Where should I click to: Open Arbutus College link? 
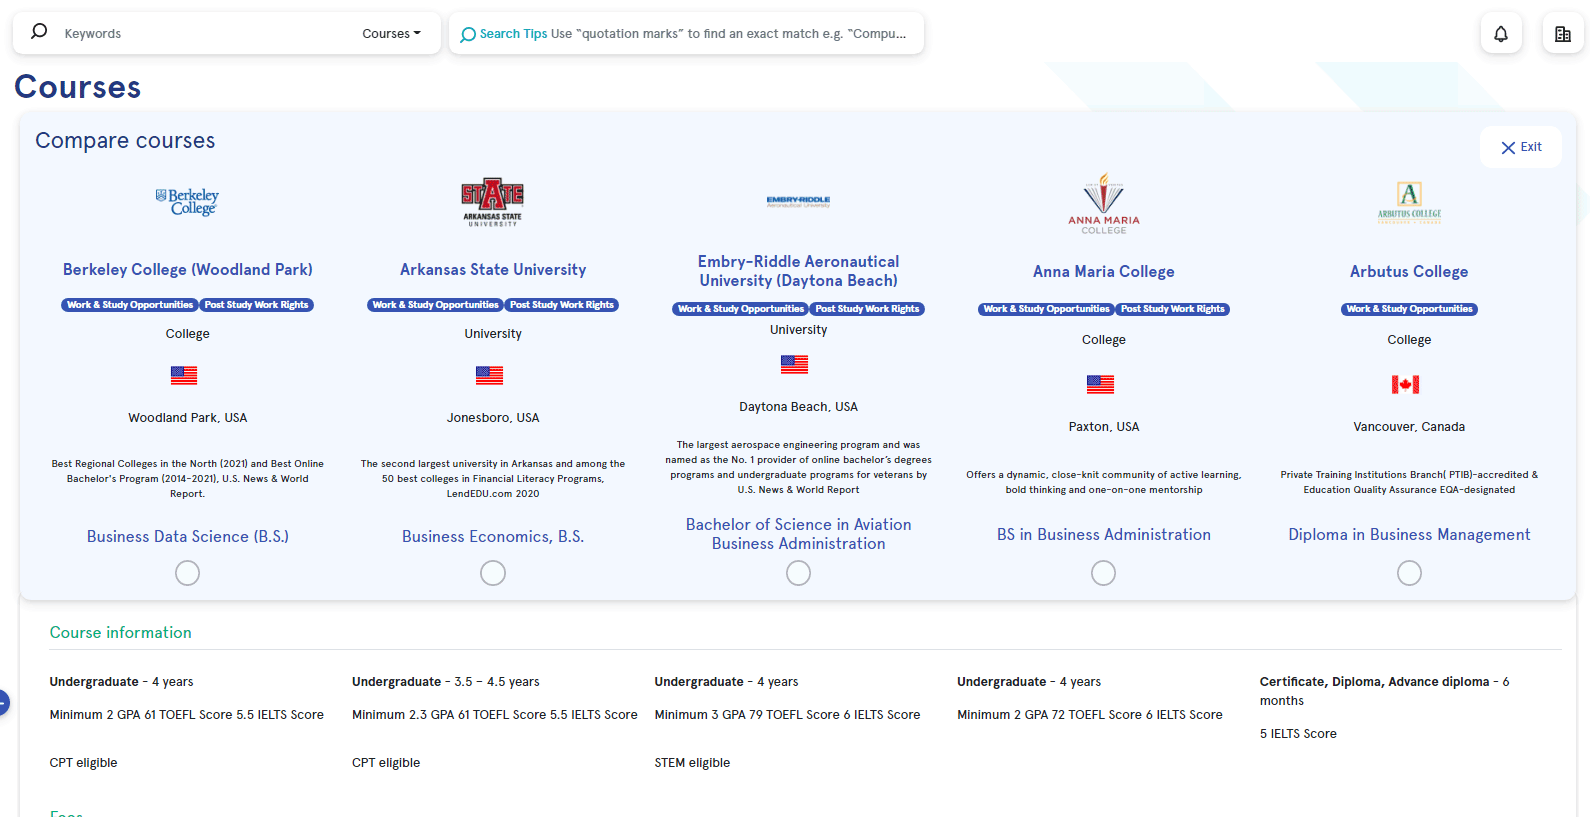pos(1409,272)
